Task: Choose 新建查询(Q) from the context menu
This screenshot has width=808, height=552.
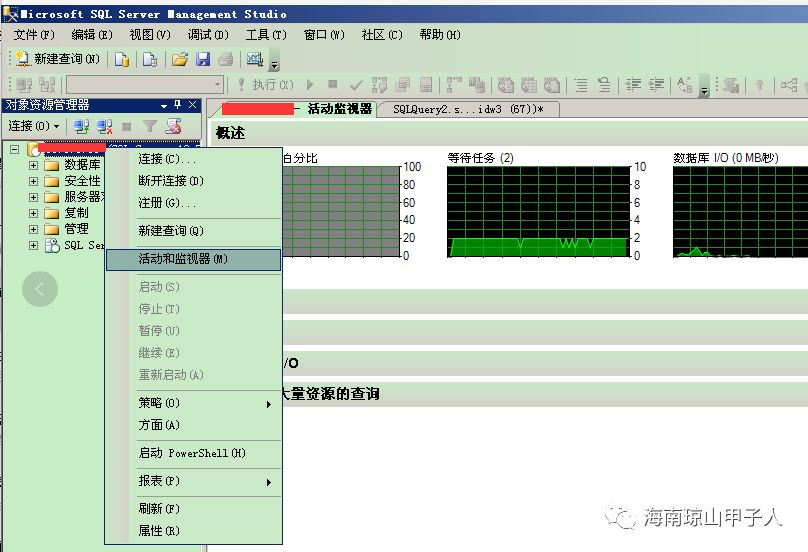Action: (194, 231)
